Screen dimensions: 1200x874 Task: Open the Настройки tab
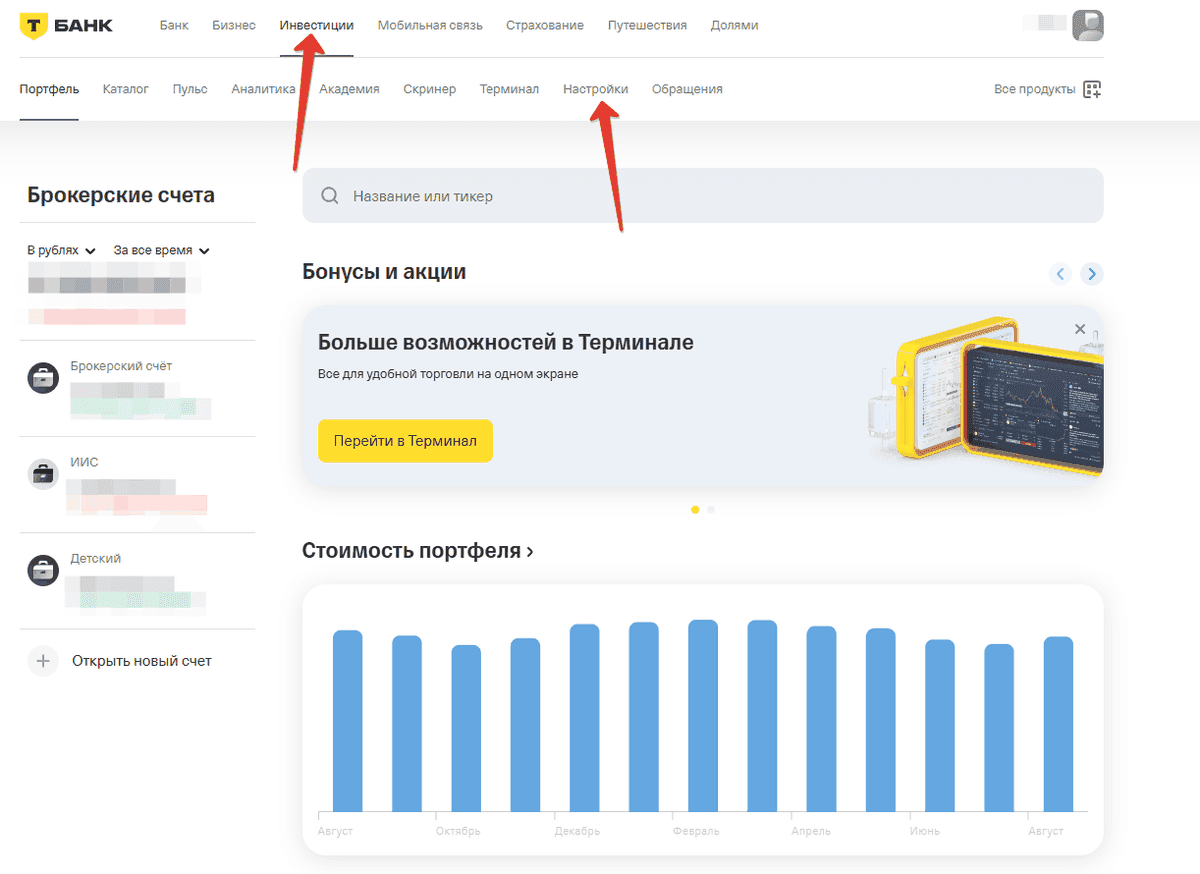(x=595, y=89)
